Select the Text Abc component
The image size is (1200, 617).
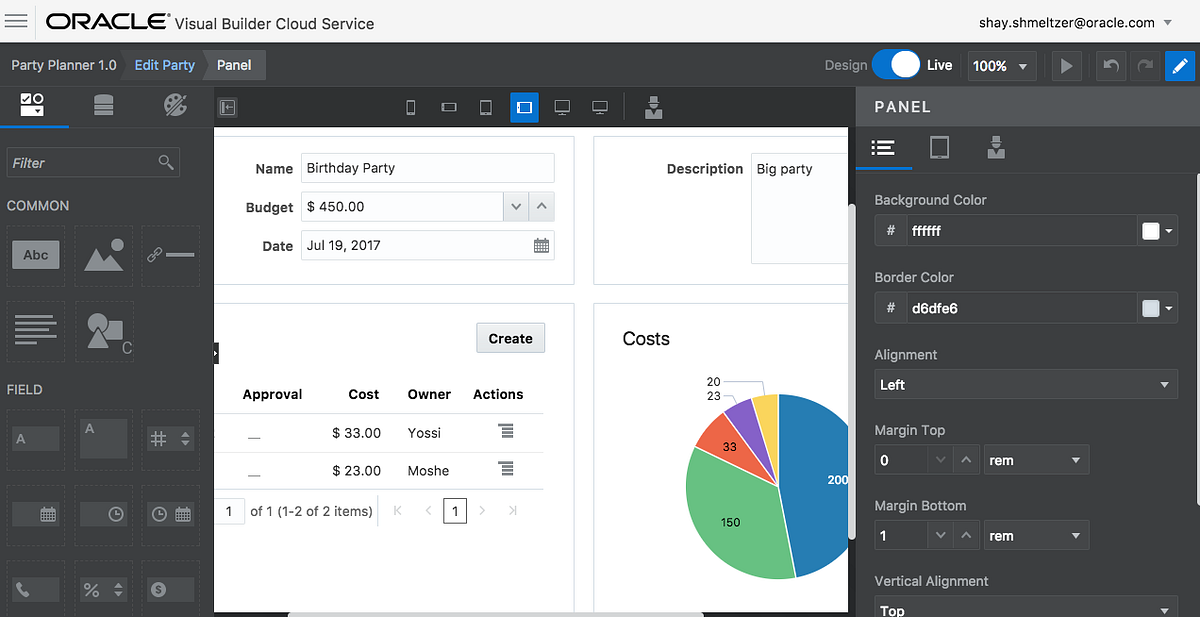click(35, 255)
